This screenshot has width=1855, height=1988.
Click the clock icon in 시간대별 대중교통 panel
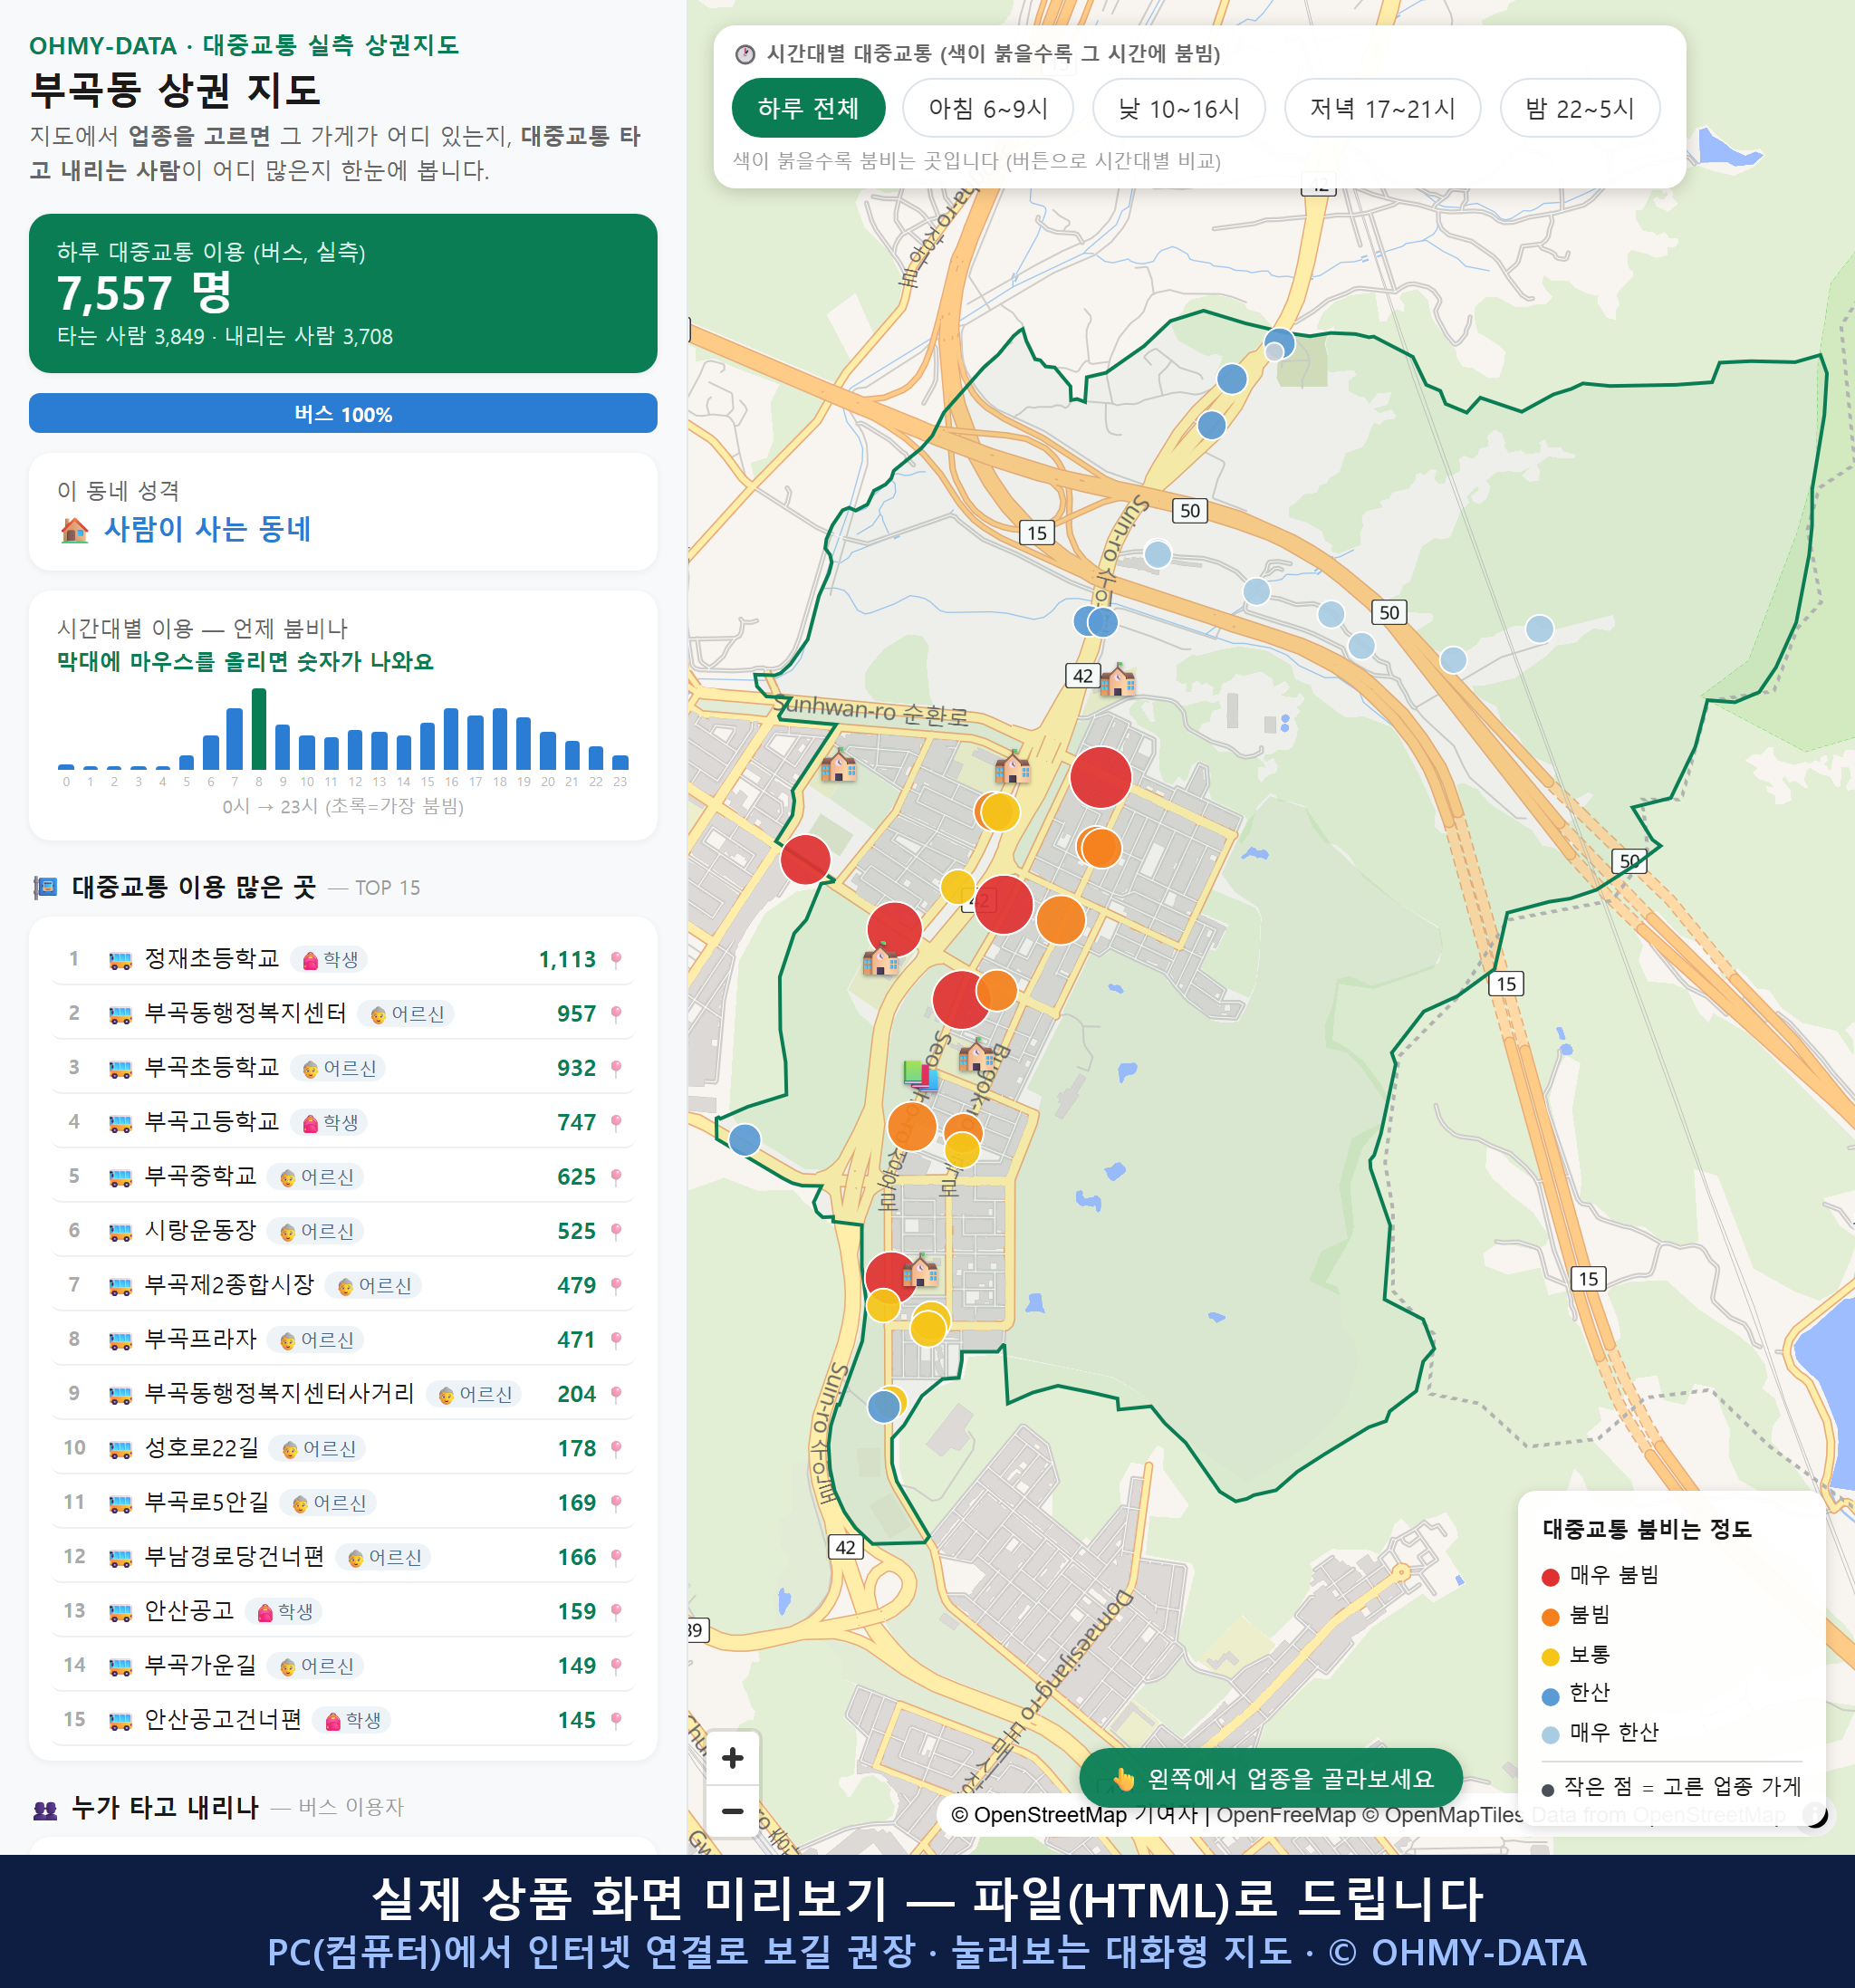click(744, 54)
